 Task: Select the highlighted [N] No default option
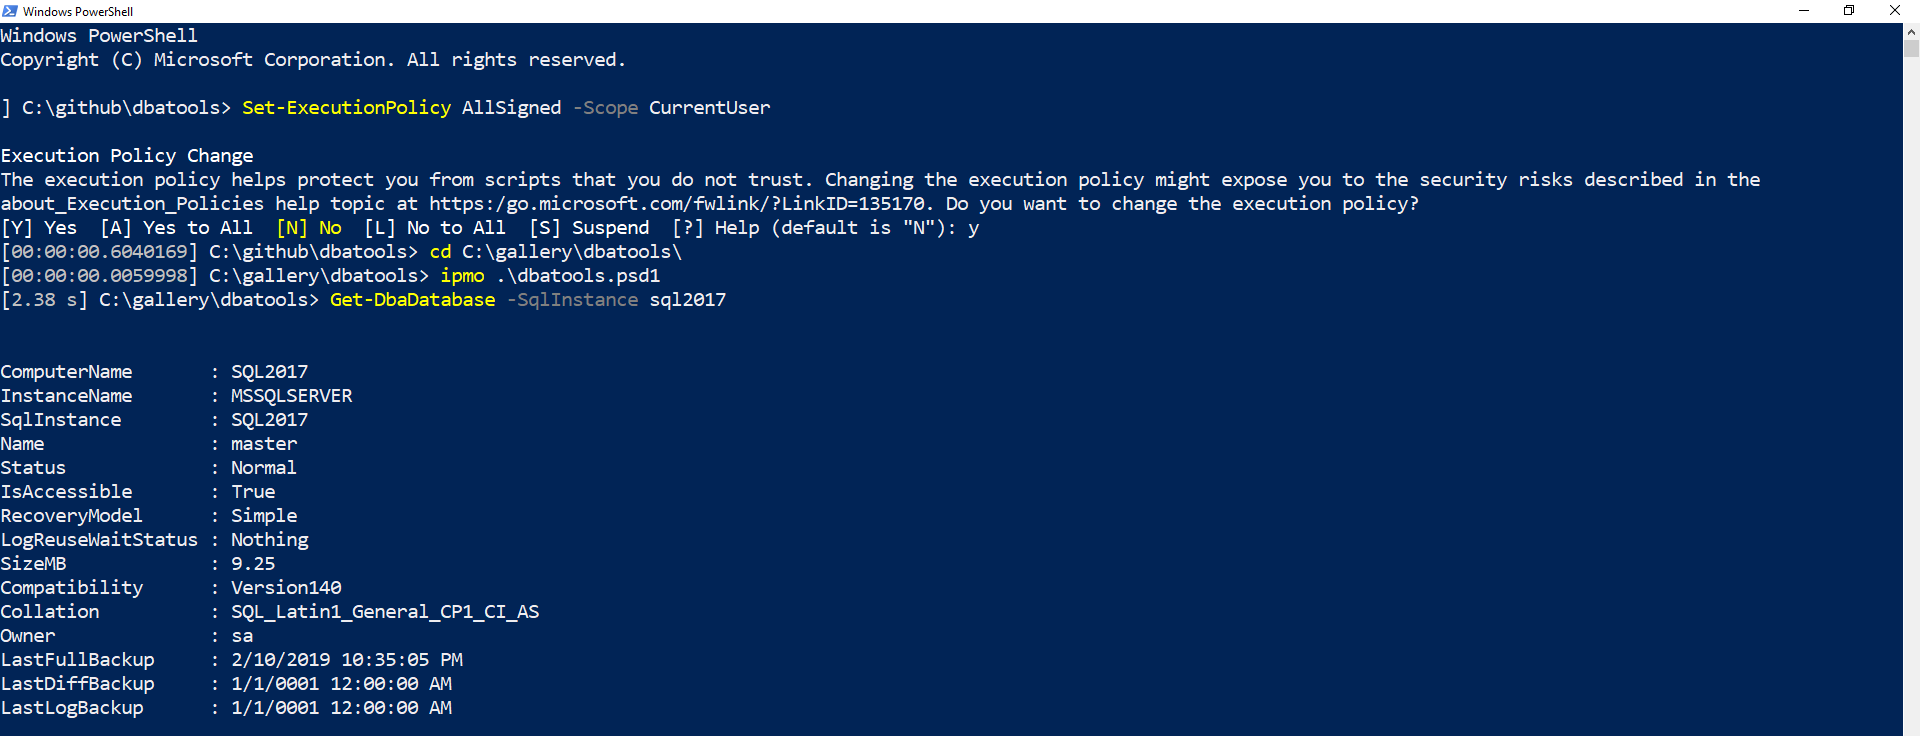point(311,227)
